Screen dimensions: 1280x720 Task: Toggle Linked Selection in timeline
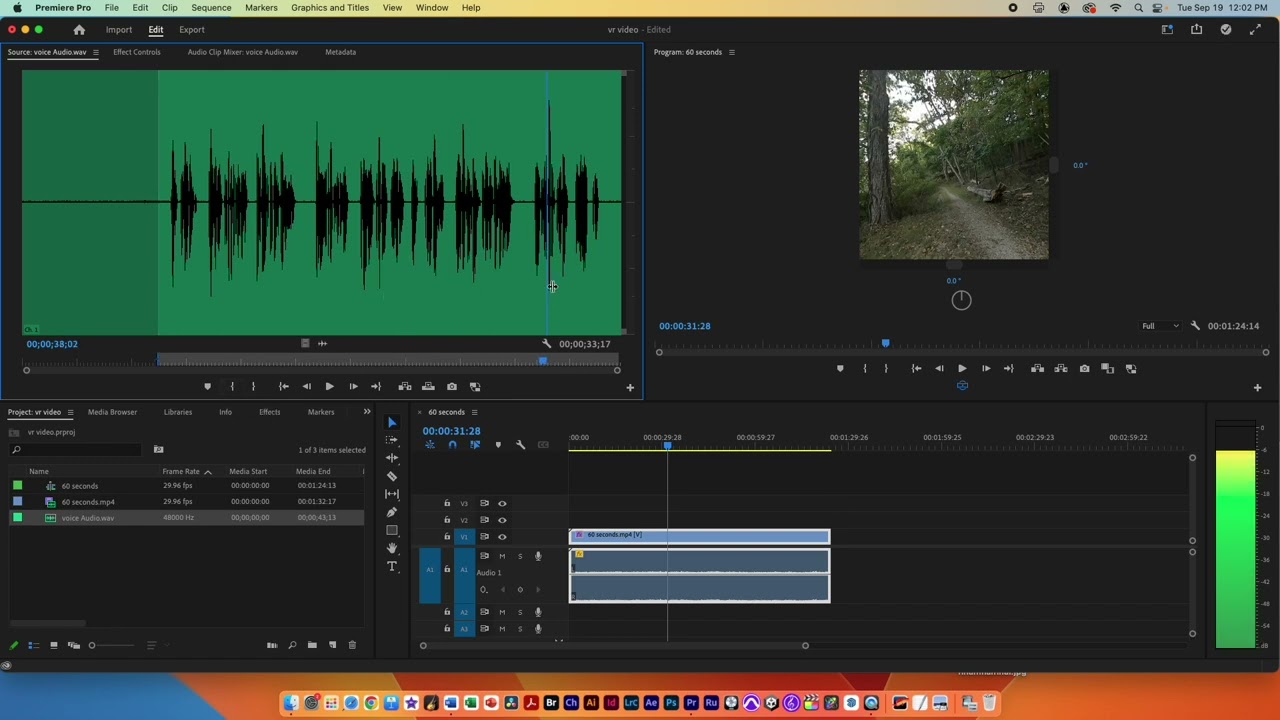pos(475,445)
